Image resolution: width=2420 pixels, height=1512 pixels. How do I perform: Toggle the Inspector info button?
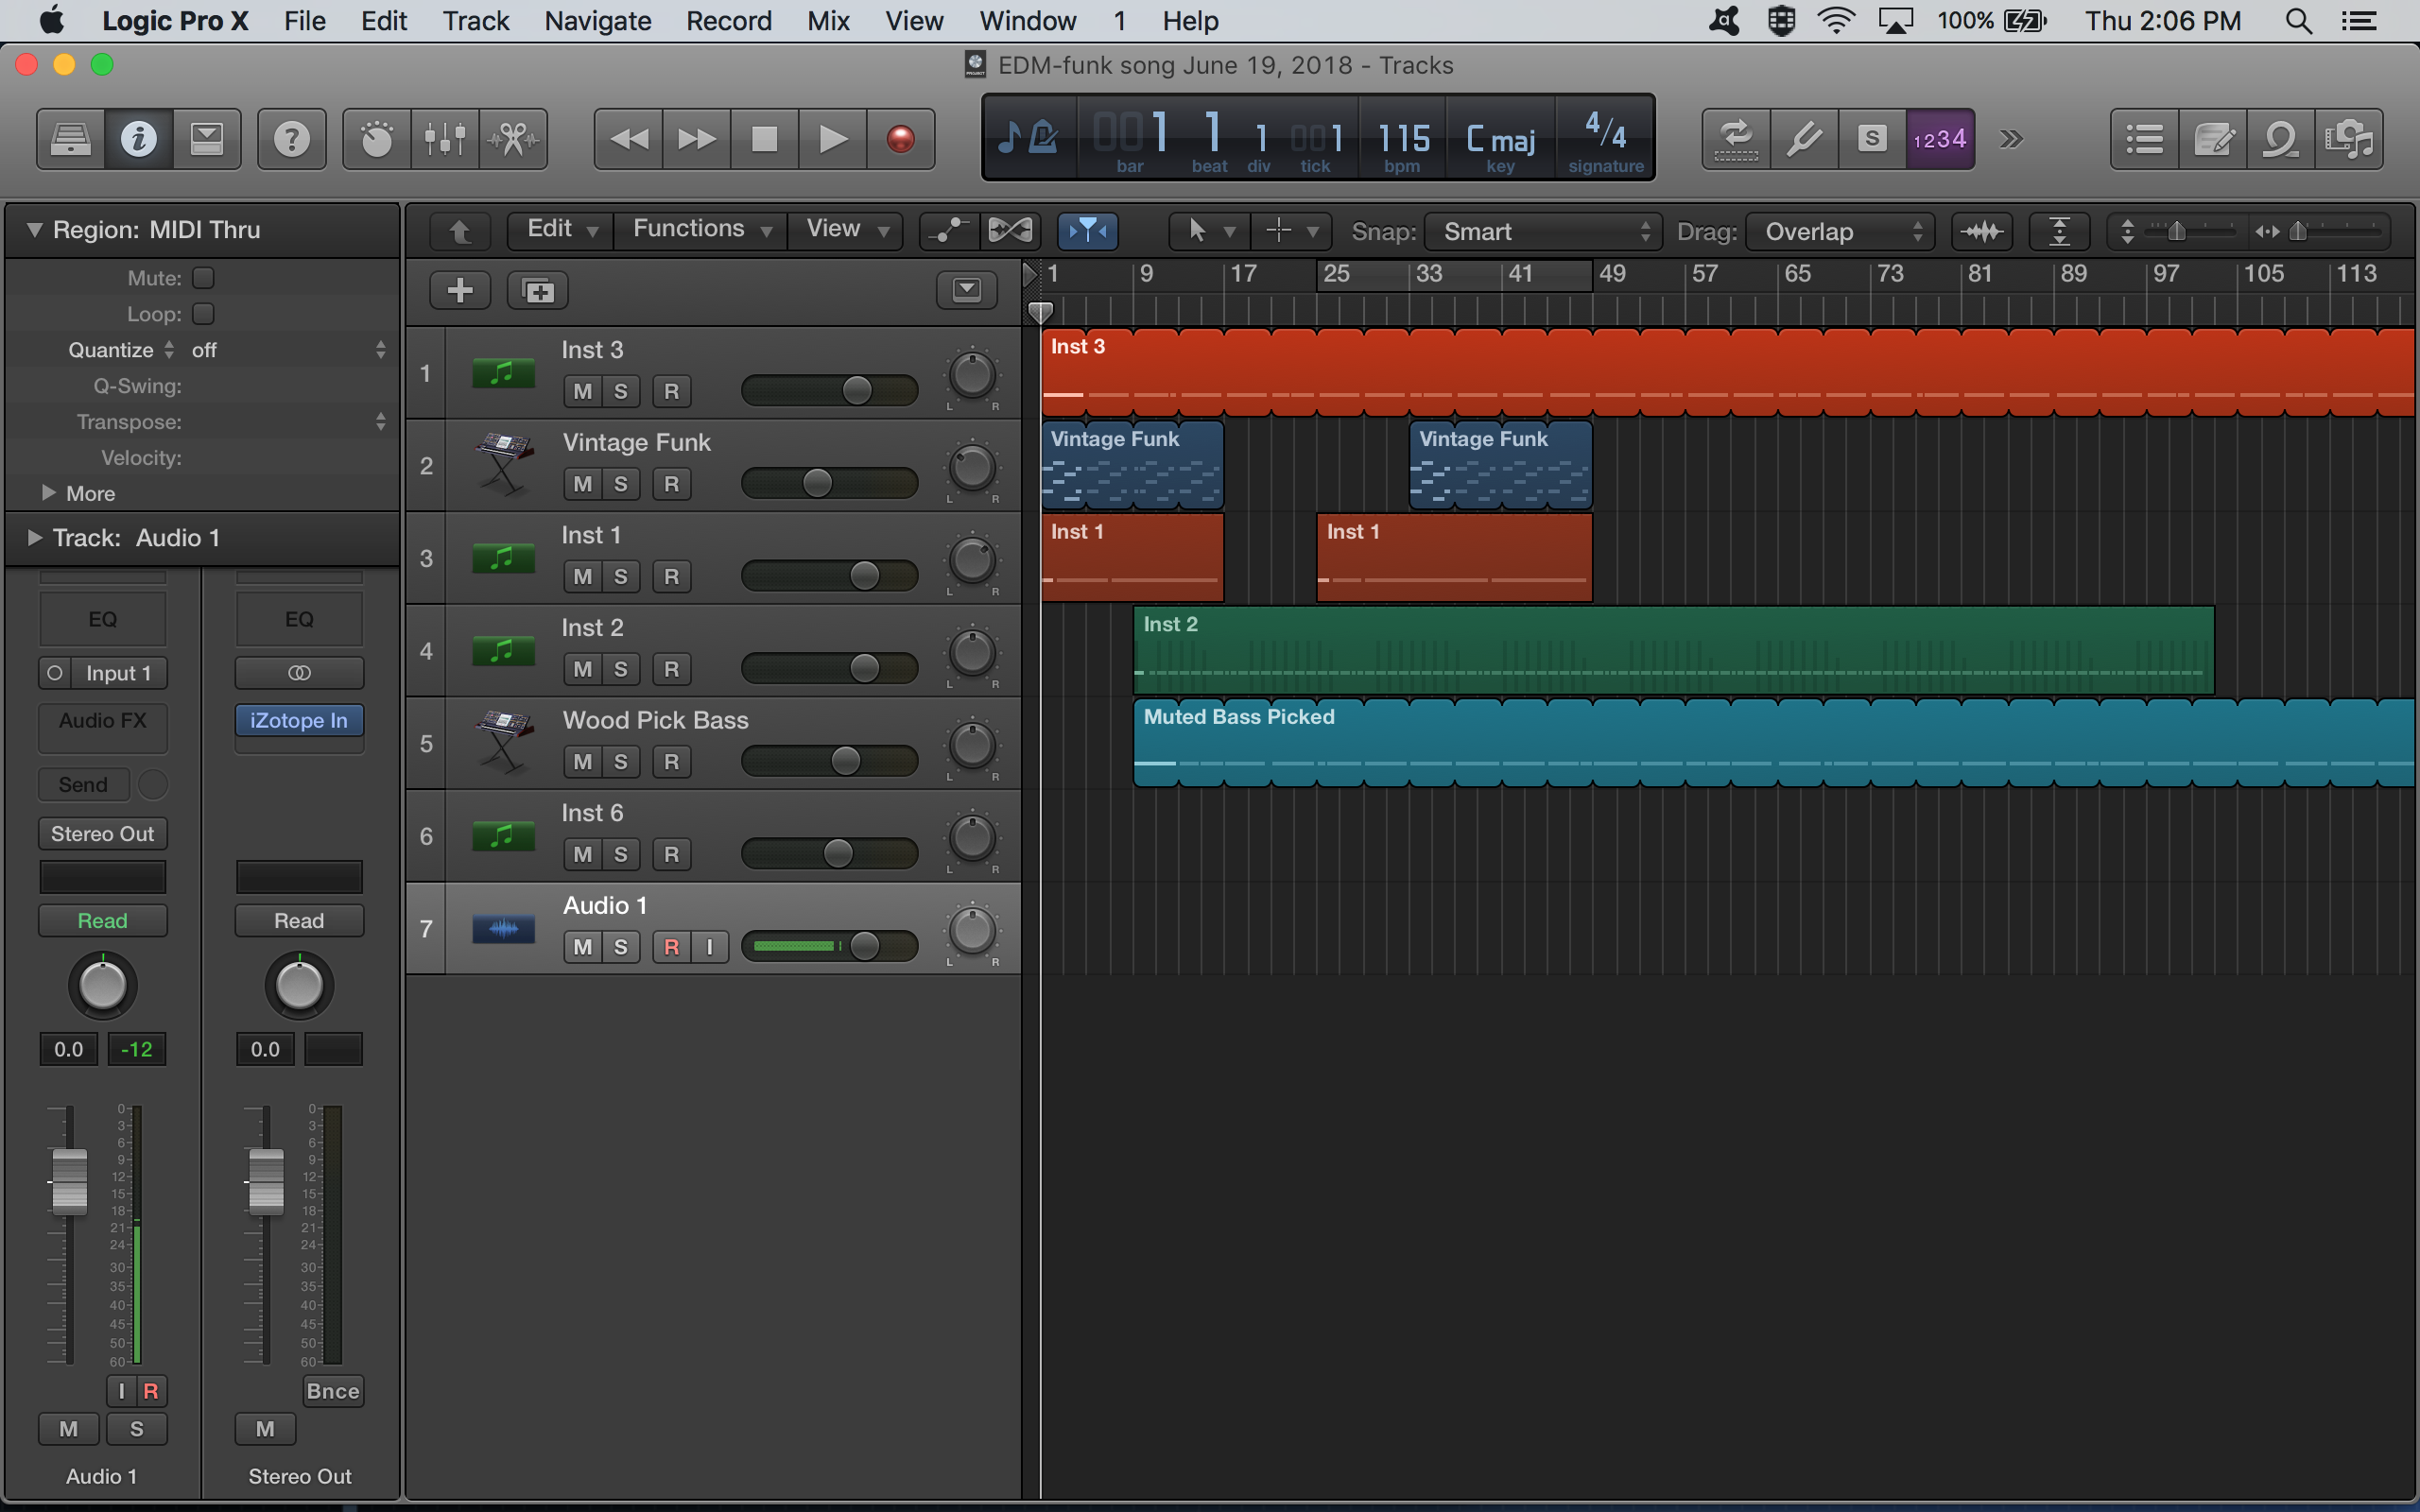pyautogui.click(x=138, y=139)
